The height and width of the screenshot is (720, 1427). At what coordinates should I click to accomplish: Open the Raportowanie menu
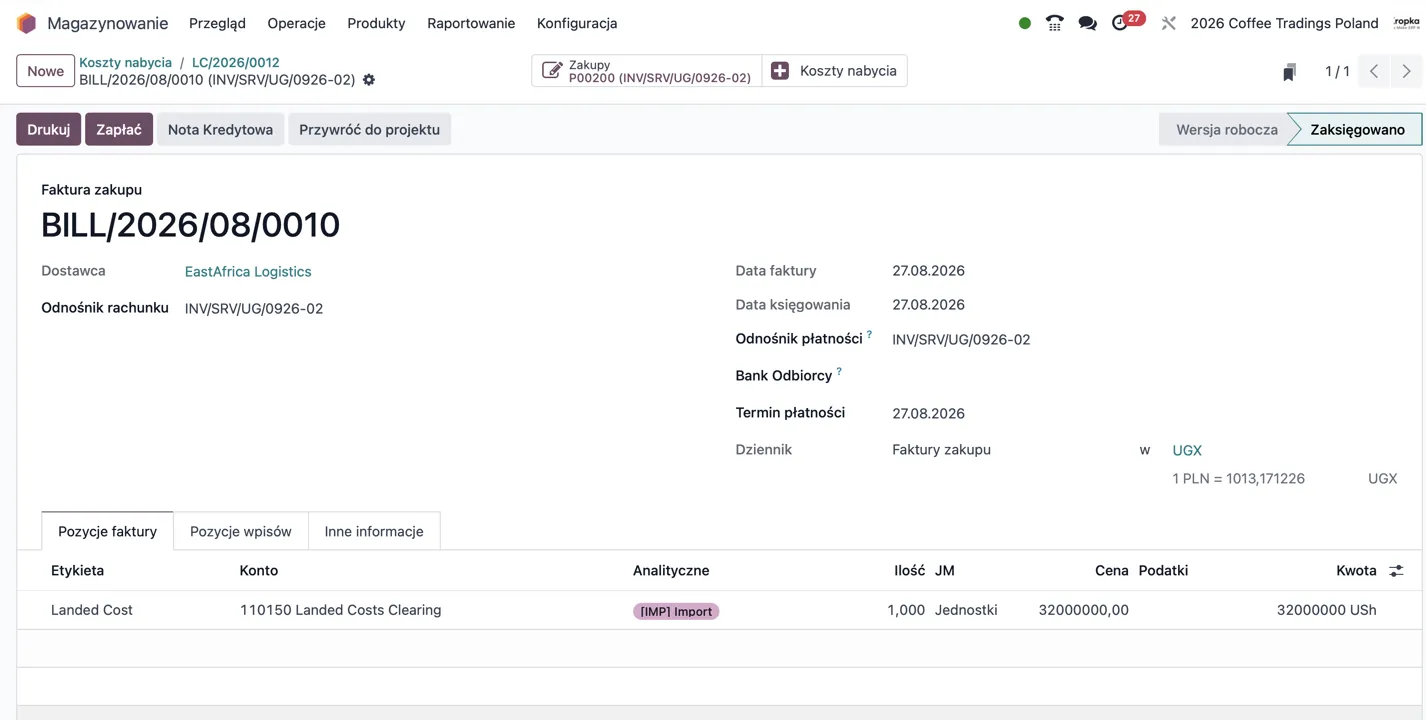point(471,23)
